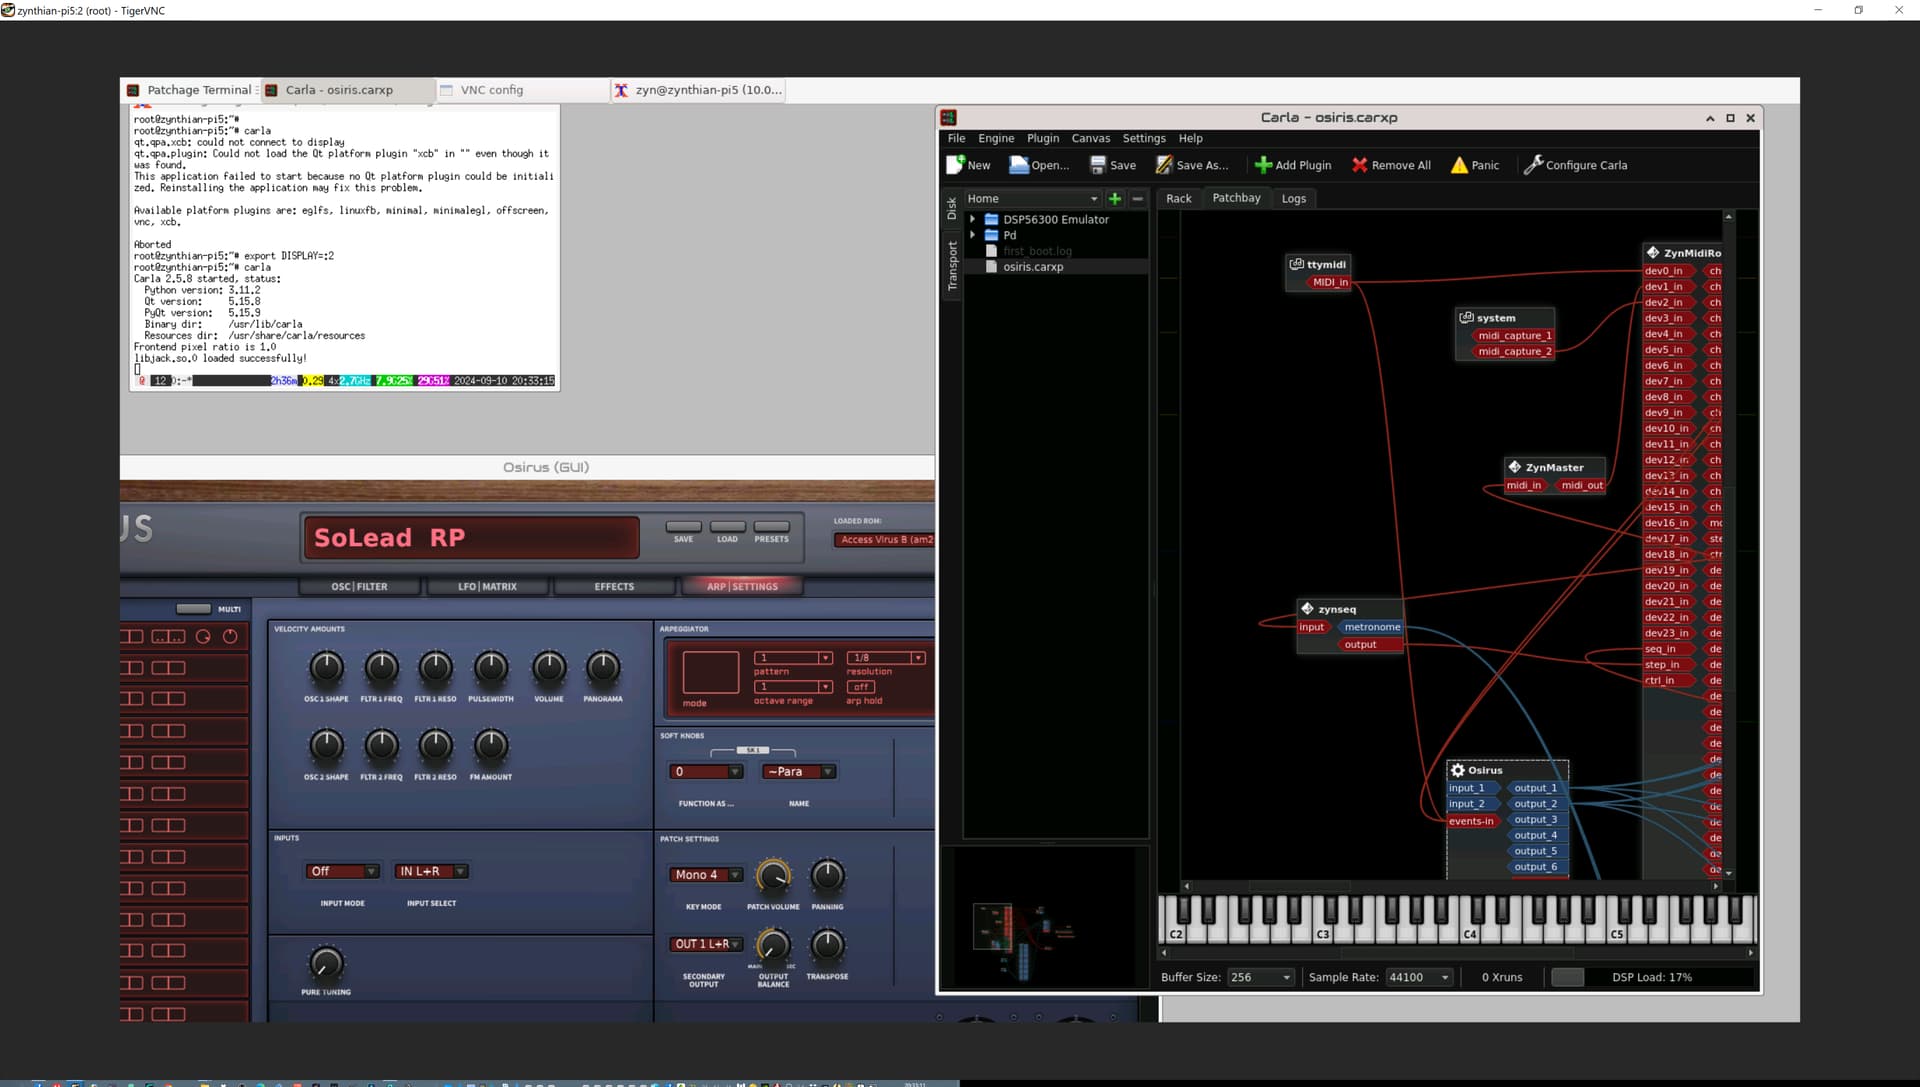Open the Canvas menu
1920x1087 pixels.
[1090, 139]
